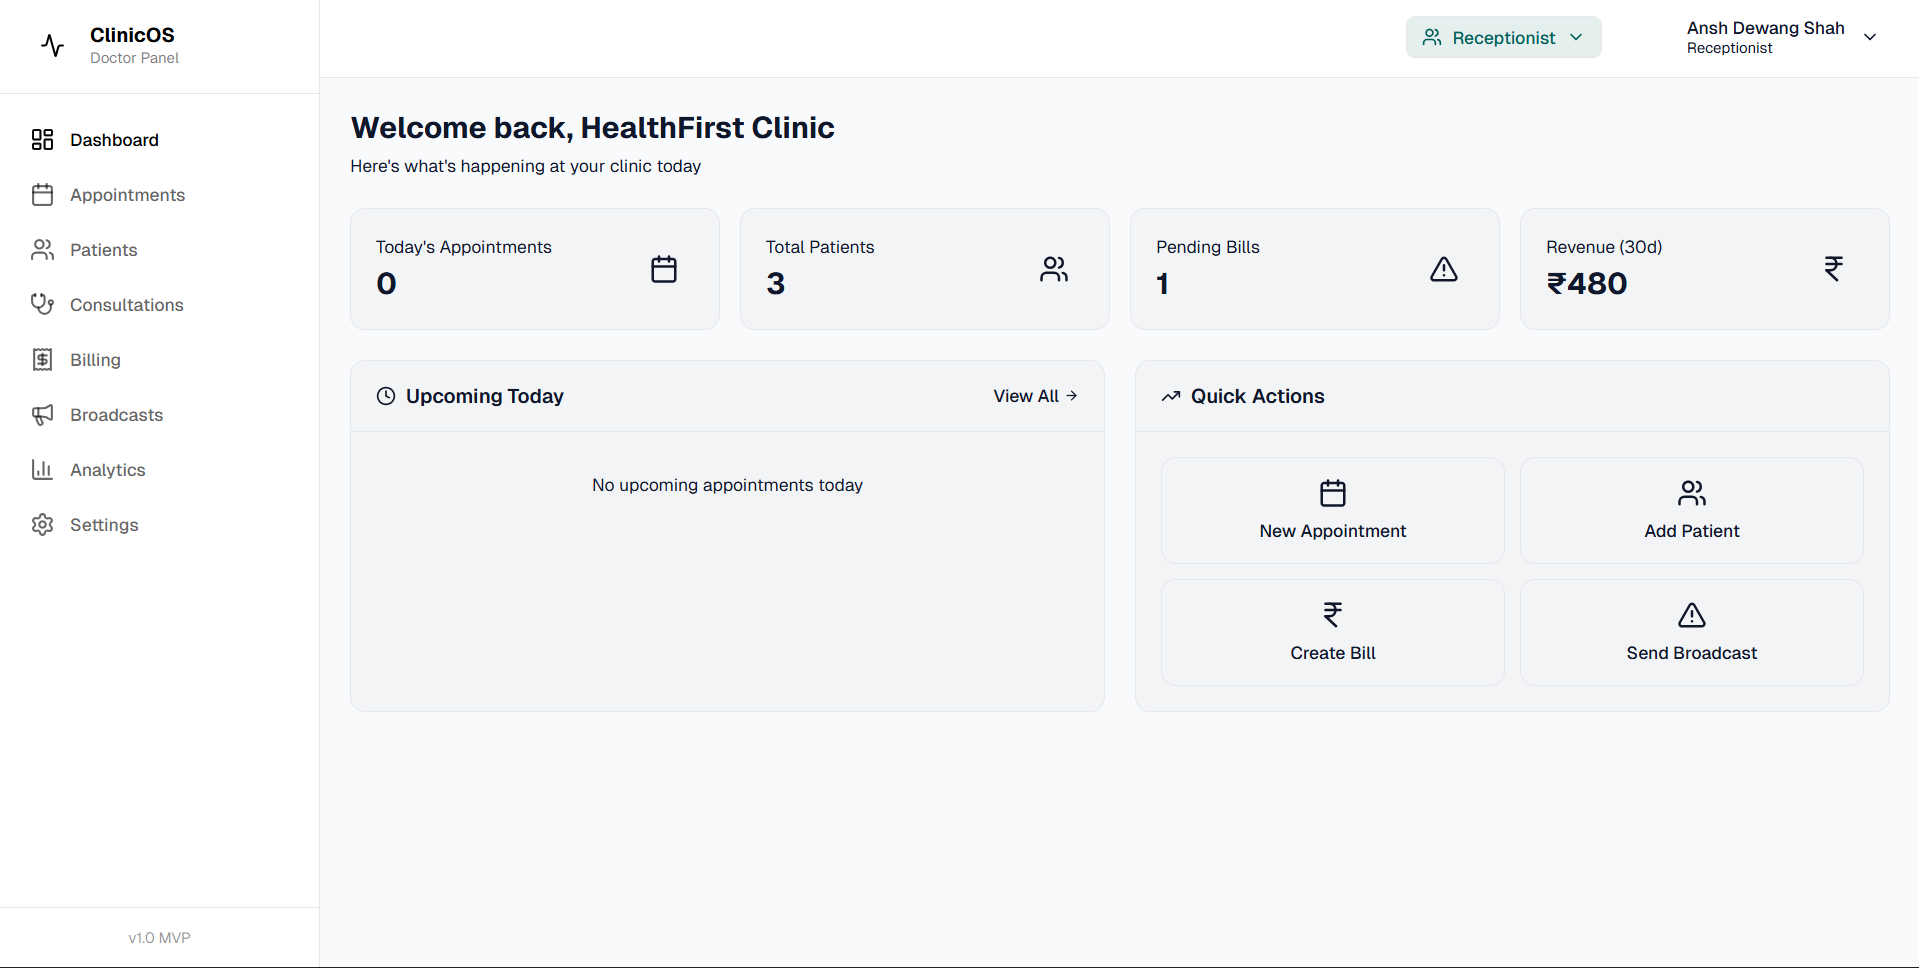The image size is (1919, 968).
Task: Click the Billing receipt icon
Action: click(42, 360)
